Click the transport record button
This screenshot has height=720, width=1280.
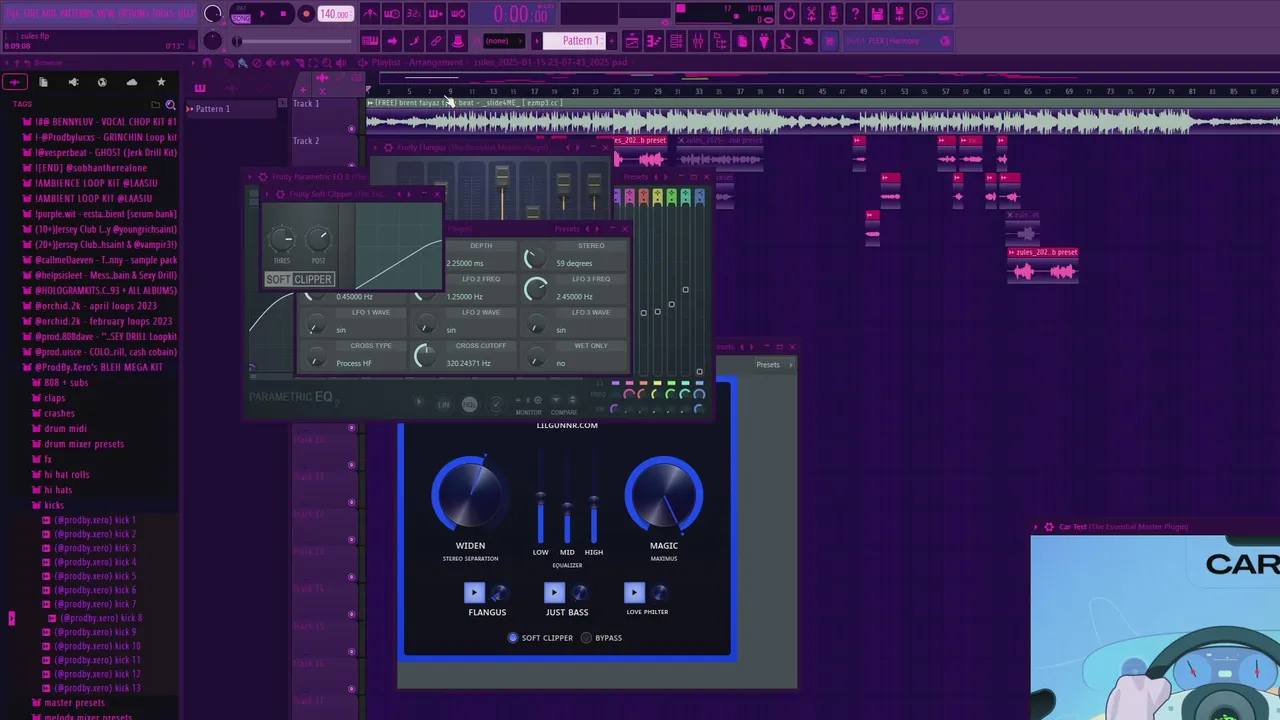tap(306, 14)
